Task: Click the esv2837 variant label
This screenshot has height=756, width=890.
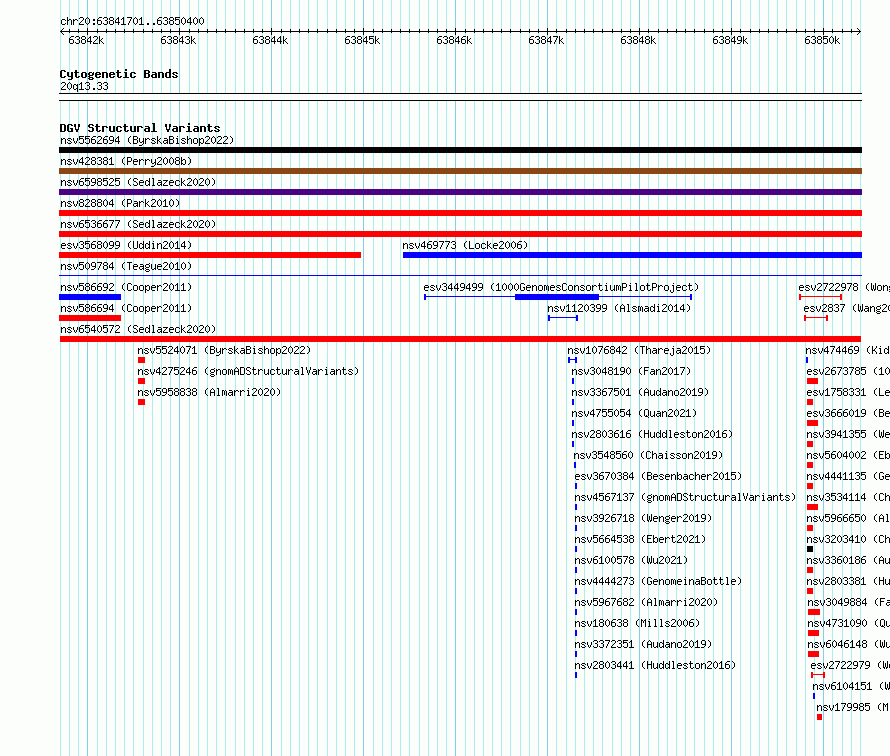Action: pyautogui.click(x=846, y=308)
